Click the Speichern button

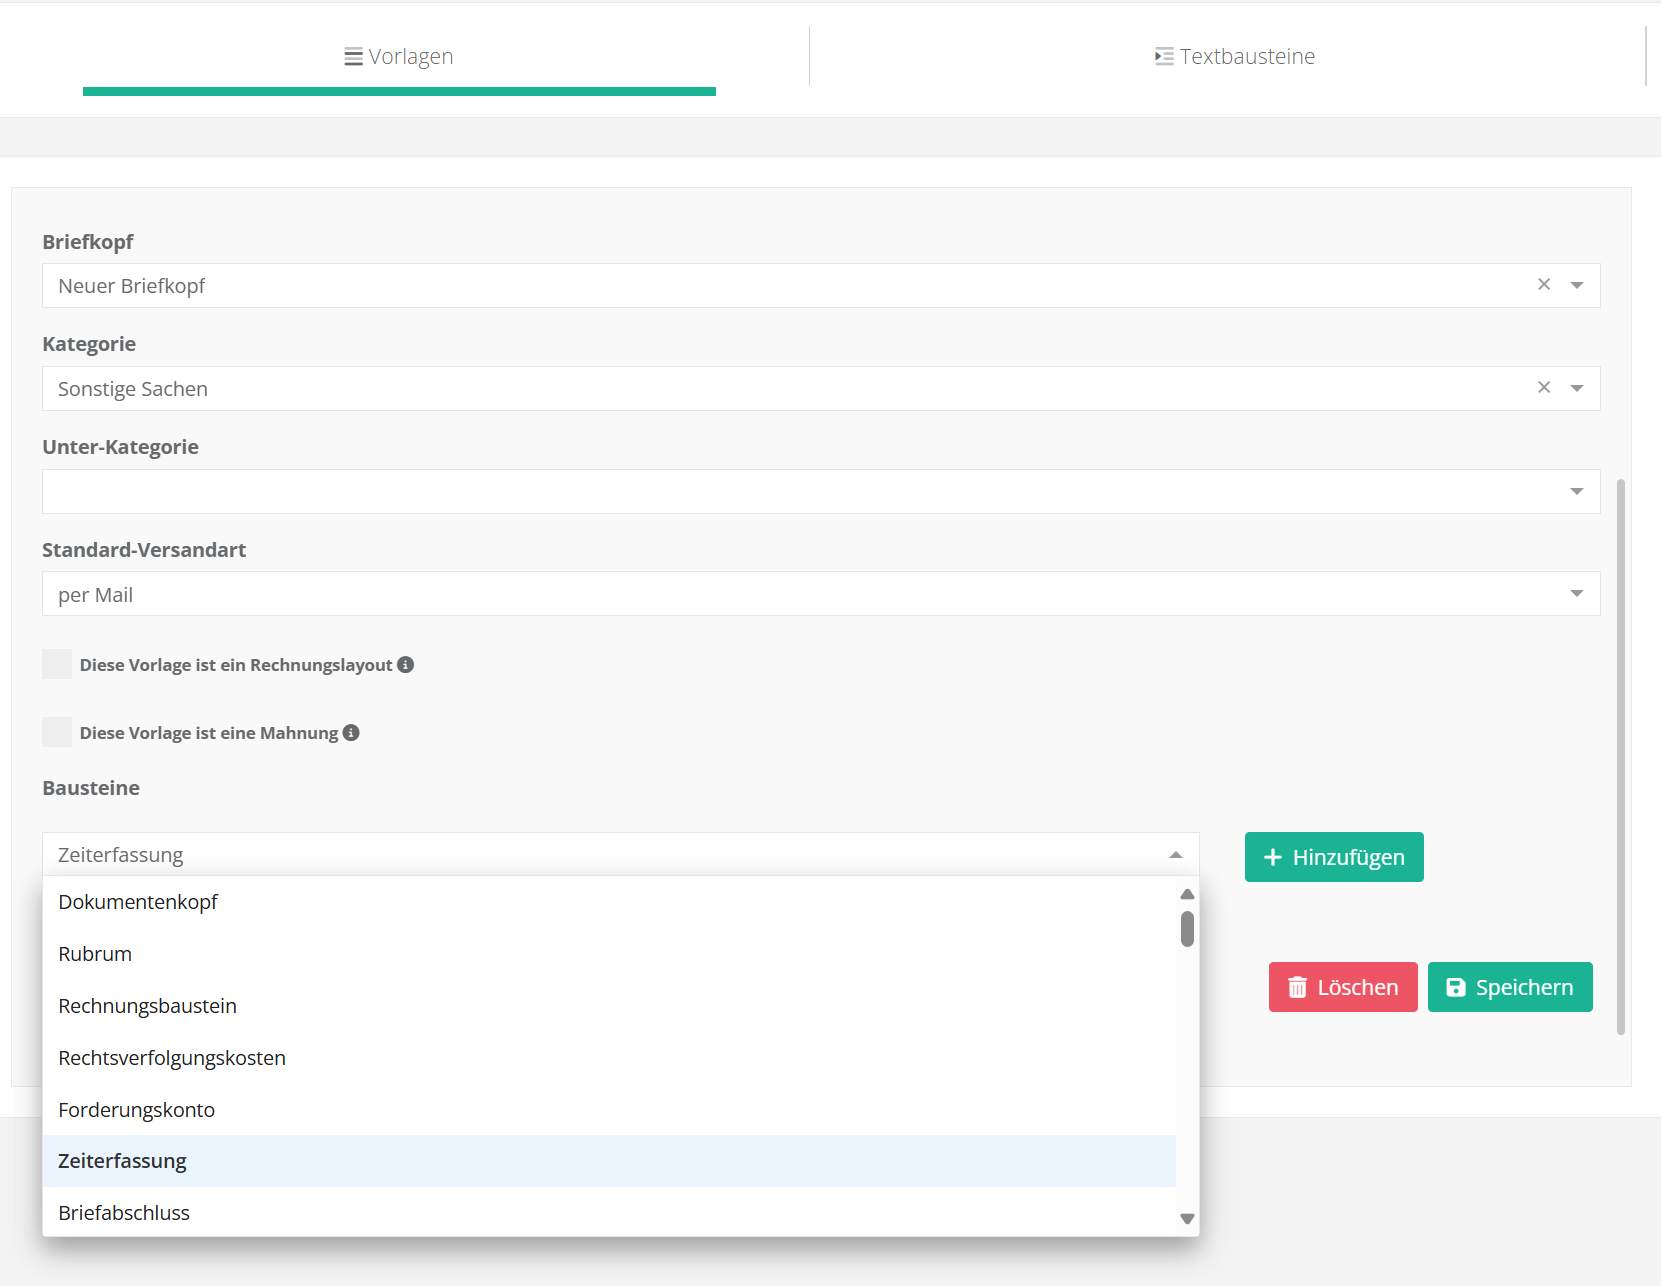(1510, 987)
